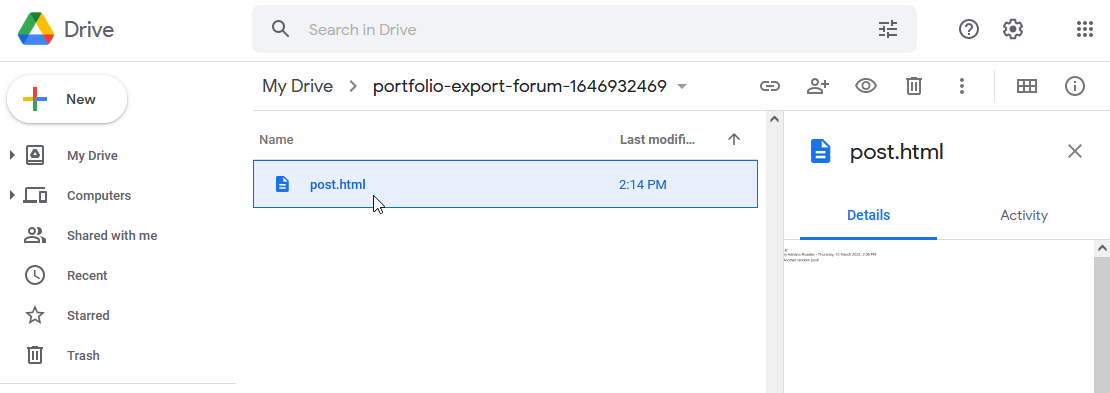The height and width of the screenshot is (393, 1110).
Task: Click the post.html title in details panel
Action: 896,152
